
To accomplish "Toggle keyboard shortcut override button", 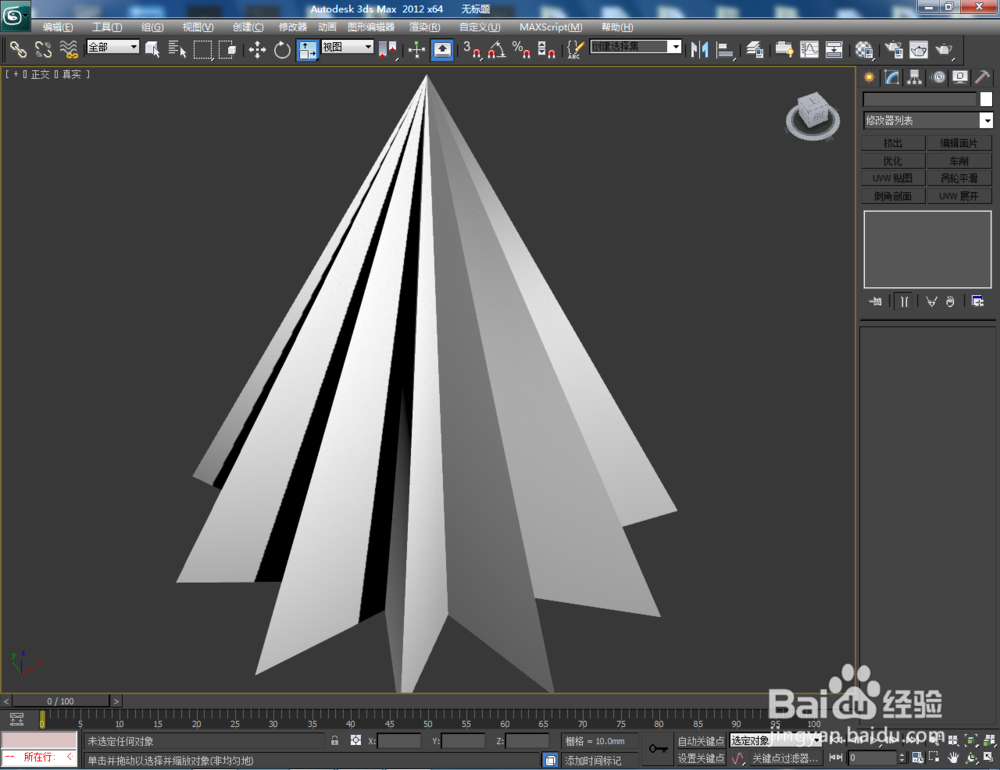I will click(442, 50).
